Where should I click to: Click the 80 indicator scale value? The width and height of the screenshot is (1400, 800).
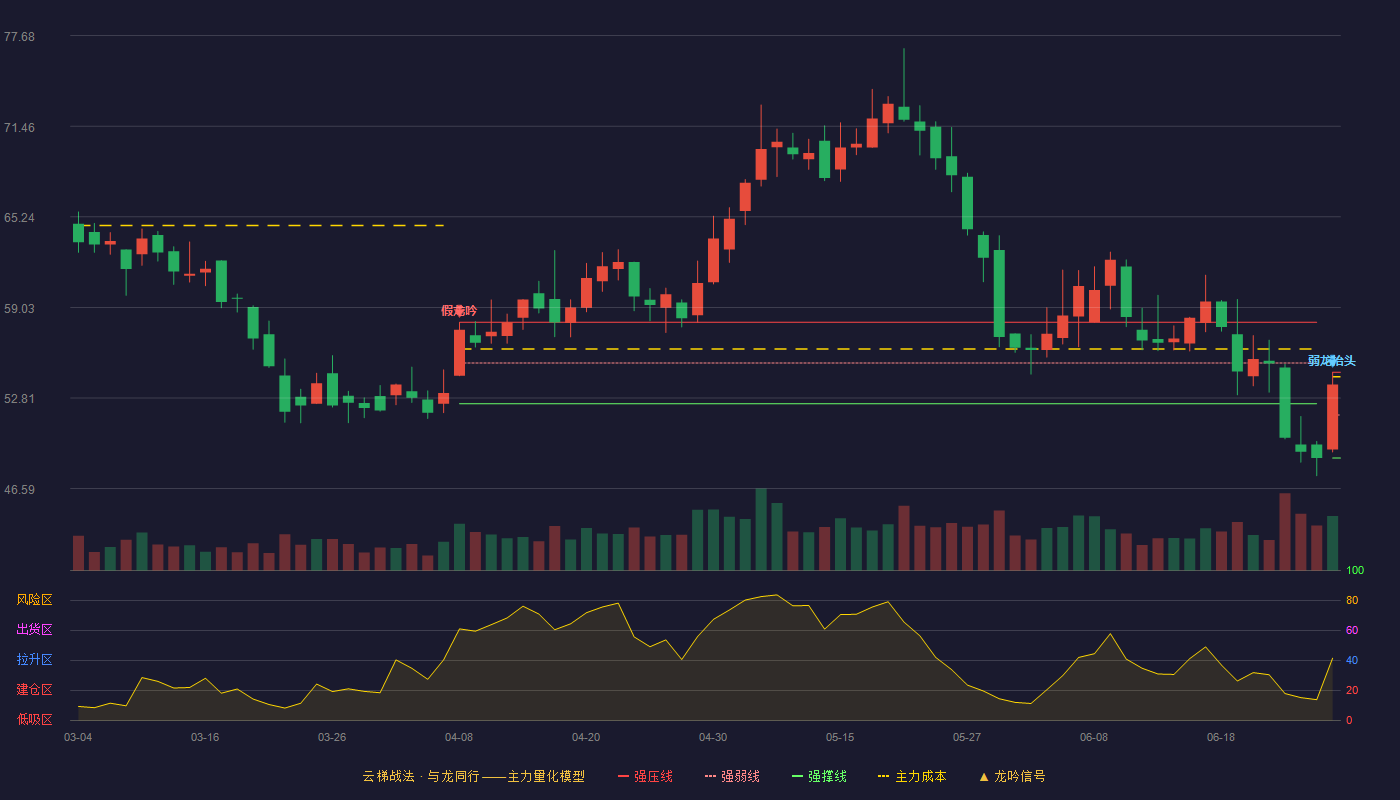(x=1352, y=600)
